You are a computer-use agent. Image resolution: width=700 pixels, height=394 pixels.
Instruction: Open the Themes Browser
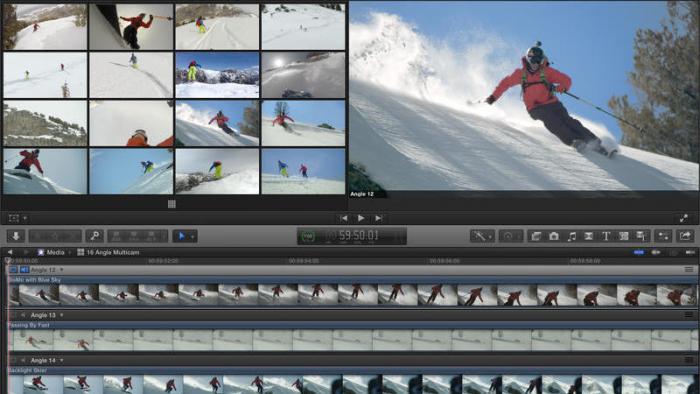coord(641,236)
